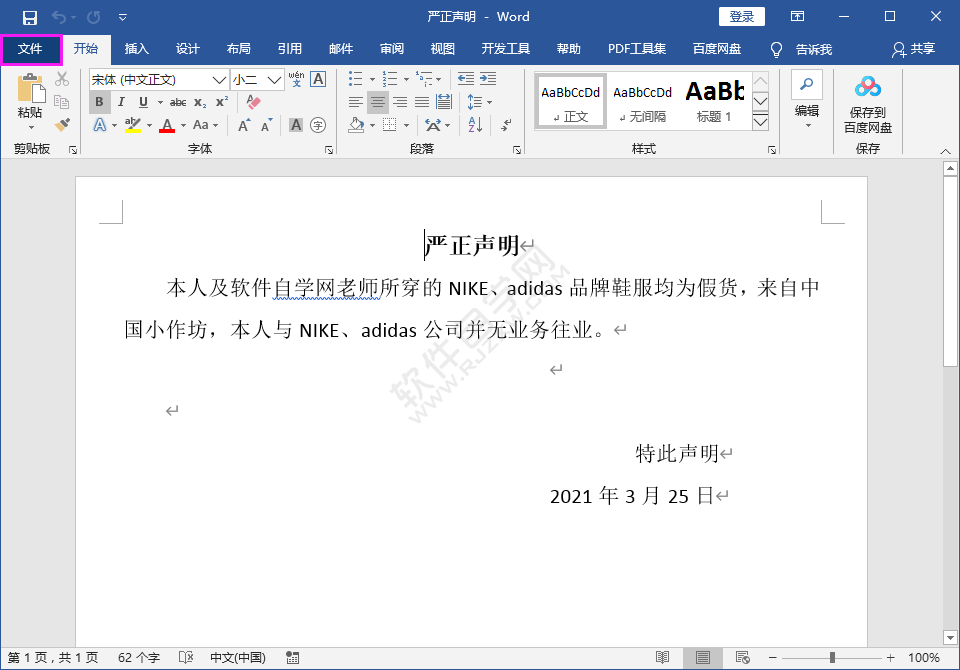The width and height of the screenshot is (960, 670).
Task: Apply italic formatting
Action: [122, 101]
